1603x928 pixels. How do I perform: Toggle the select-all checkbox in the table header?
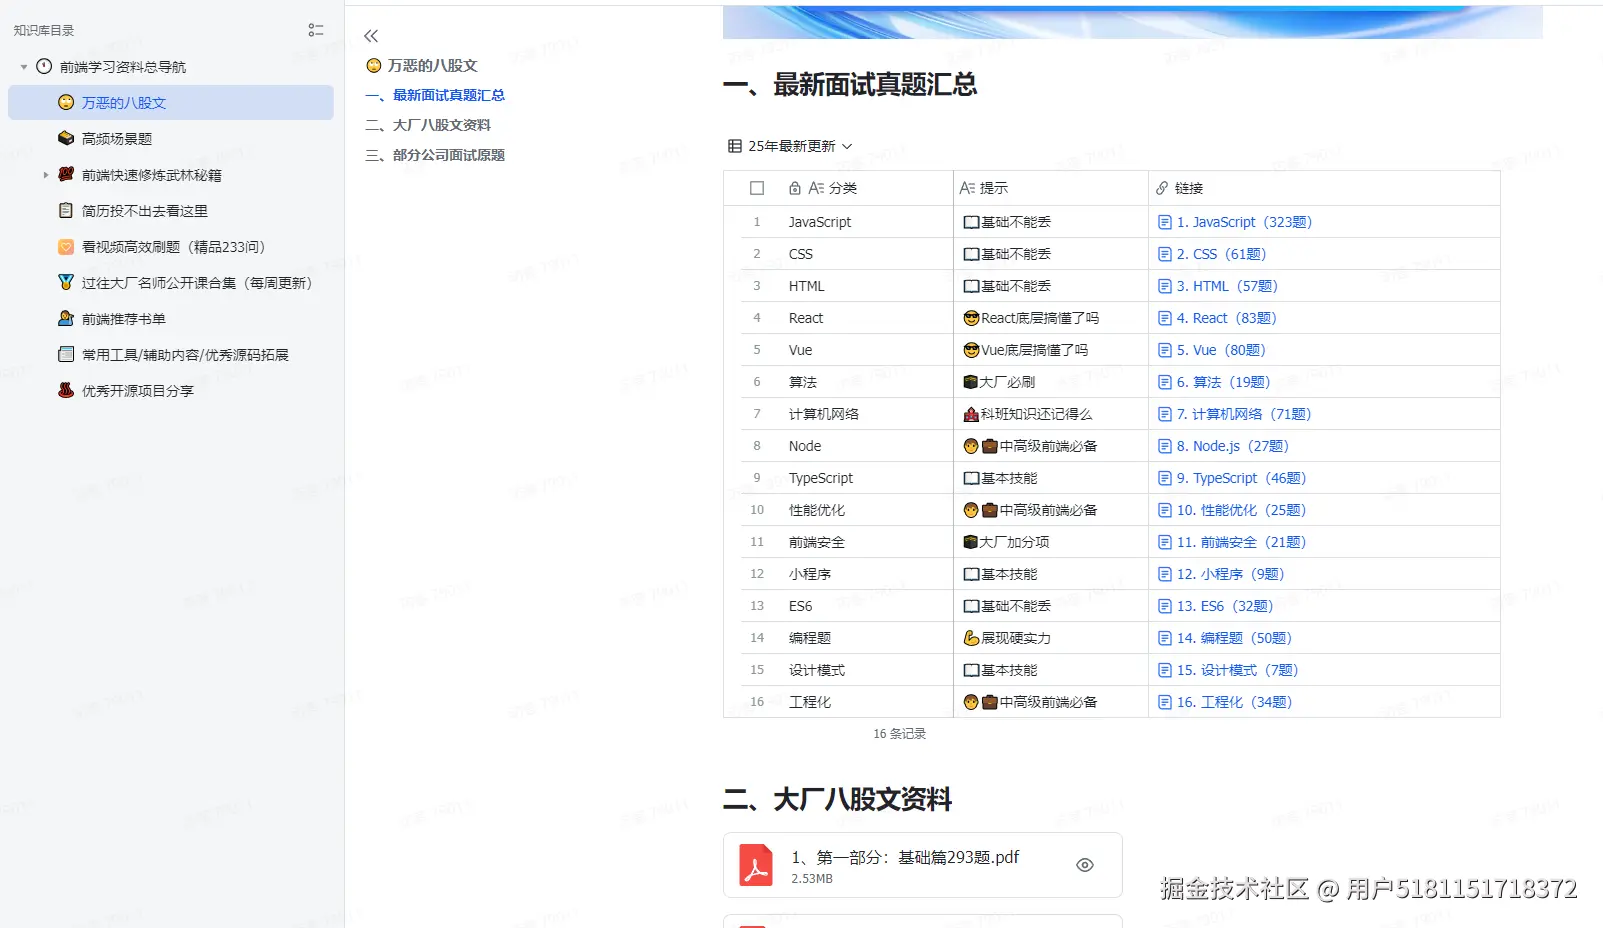click(x=756, y=188)
